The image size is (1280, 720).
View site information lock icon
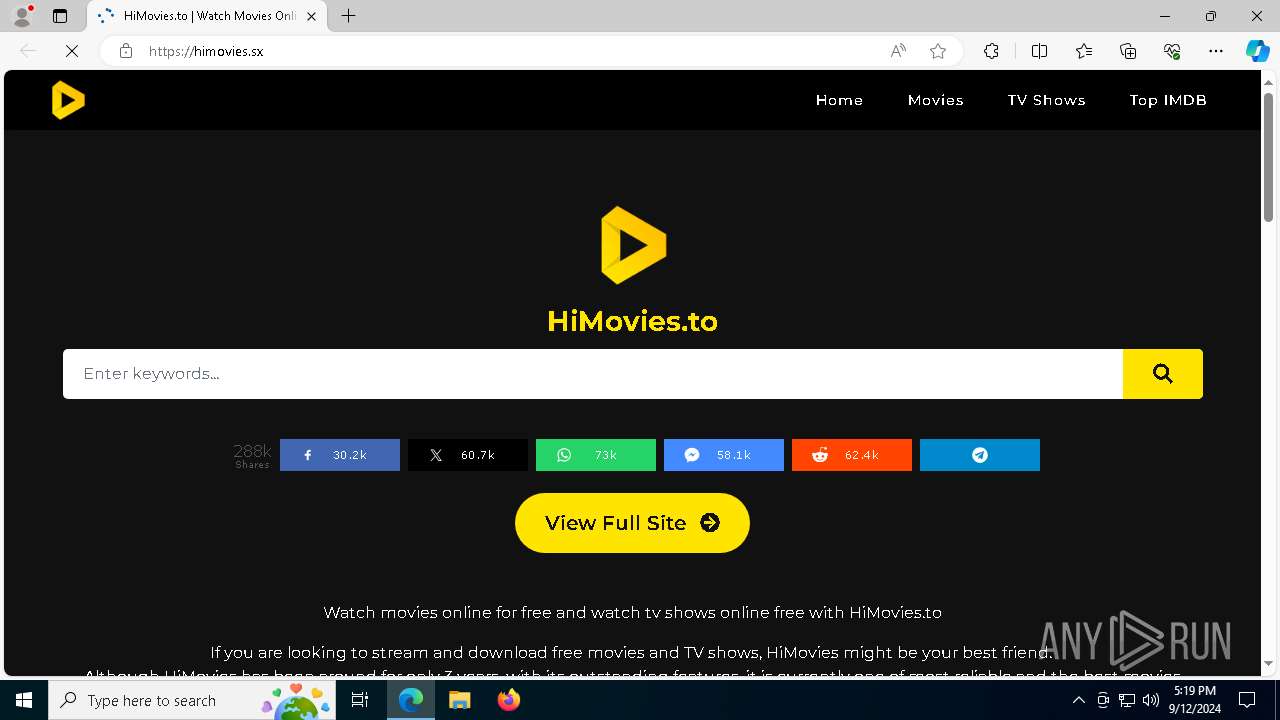[x=126, y=51]
